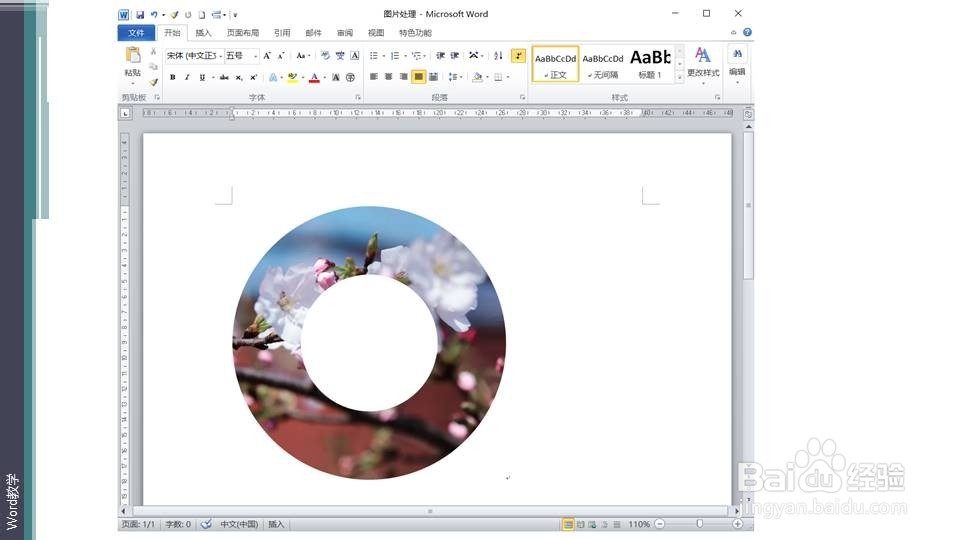
Task: Expand the Font (字体) dialog launcher
Action: pyautogui.click(x=358, y=97)
